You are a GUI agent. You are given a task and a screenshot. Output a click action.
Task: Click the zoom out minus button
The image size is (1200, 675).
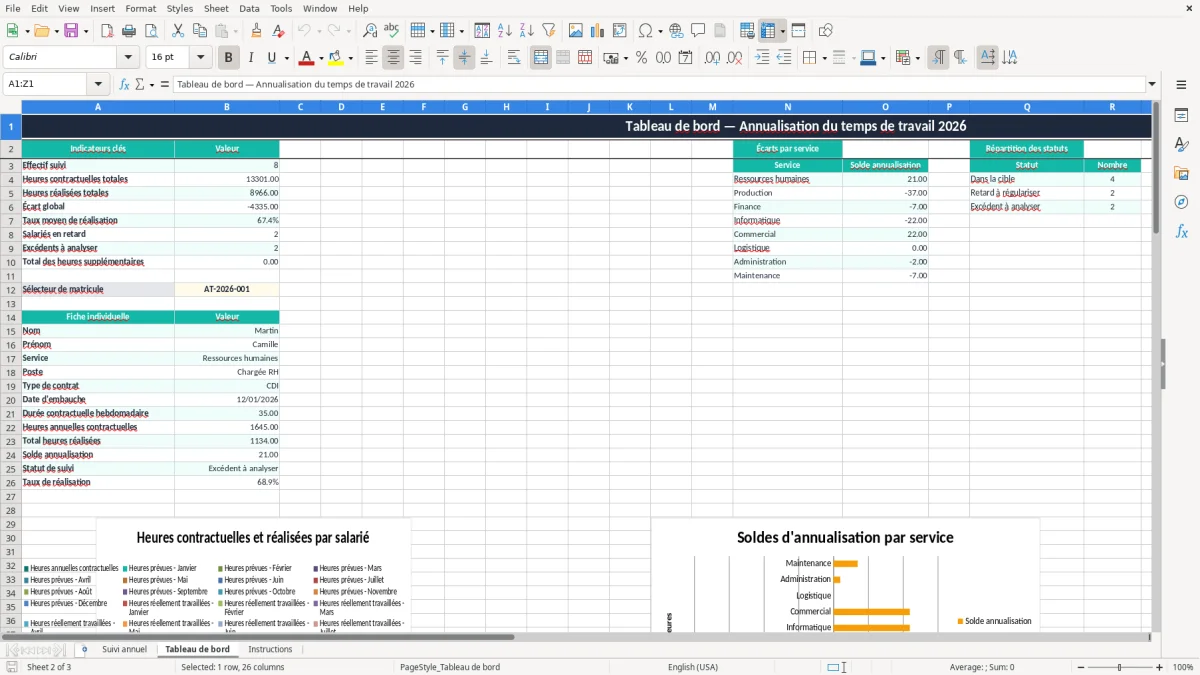click(1080, 667)
